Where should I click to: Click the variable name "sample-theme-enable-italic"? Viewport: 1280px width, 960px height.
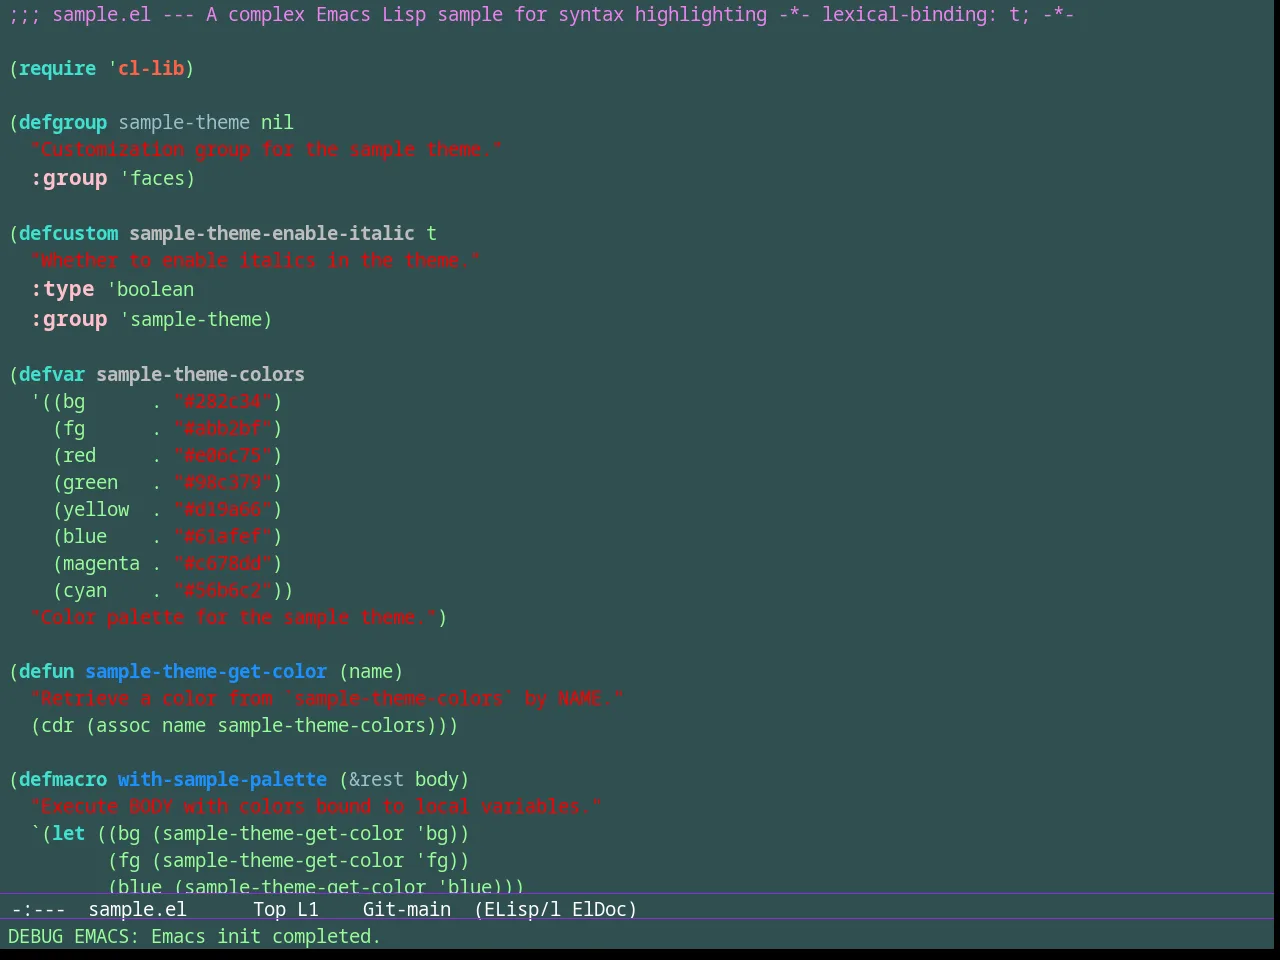[272, 234]
